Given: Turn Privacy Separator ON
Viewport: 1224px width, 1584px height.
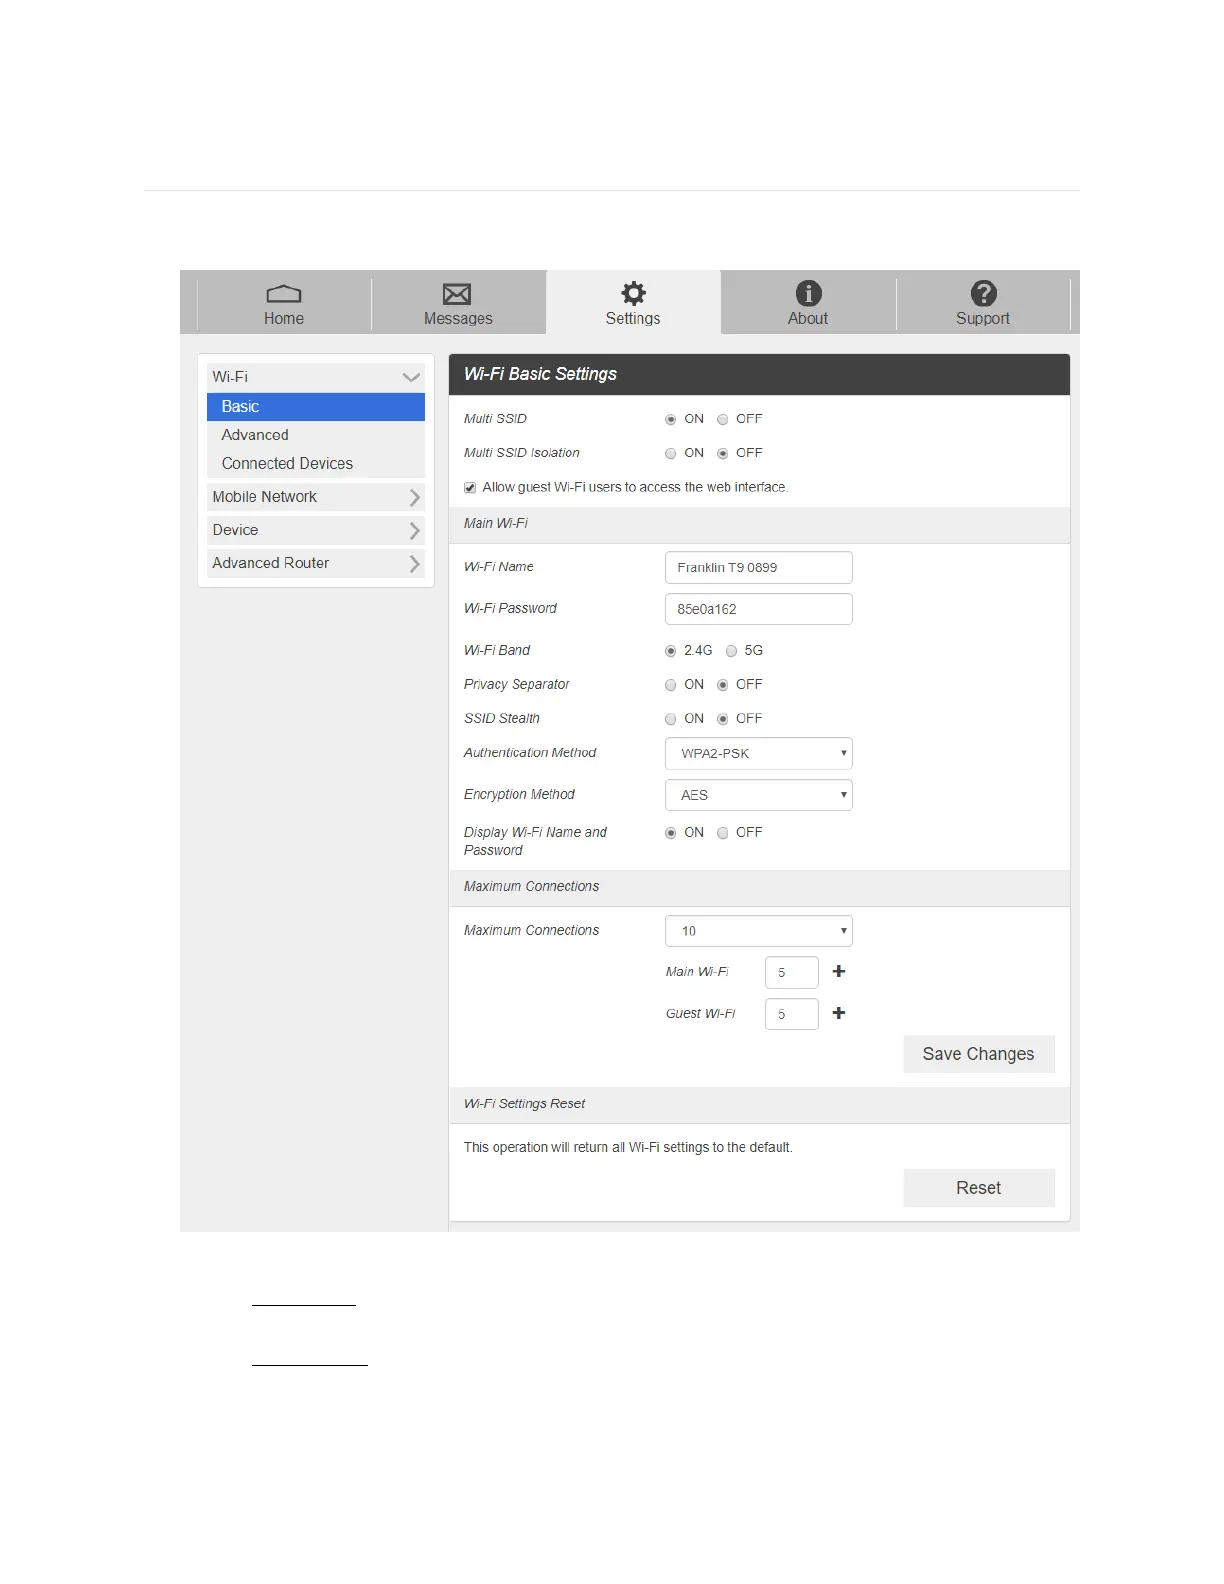Looking at the screenshot, I should 671,685.
